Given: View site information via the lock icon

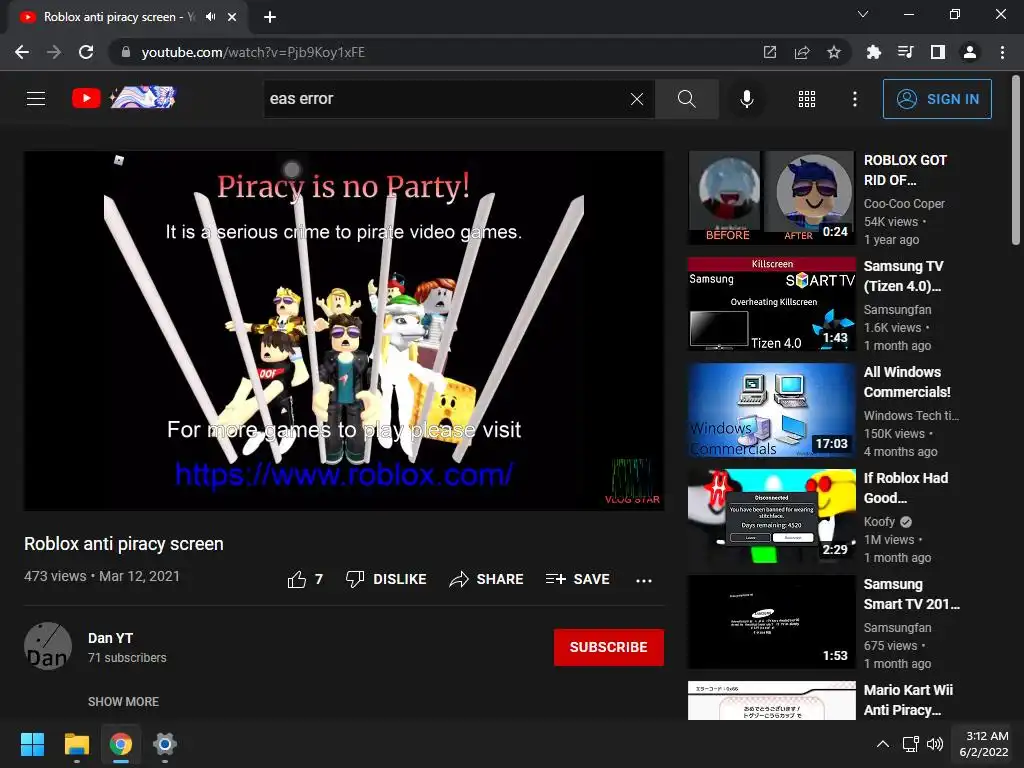Looking at the screenshot, I should coord(126,52).
